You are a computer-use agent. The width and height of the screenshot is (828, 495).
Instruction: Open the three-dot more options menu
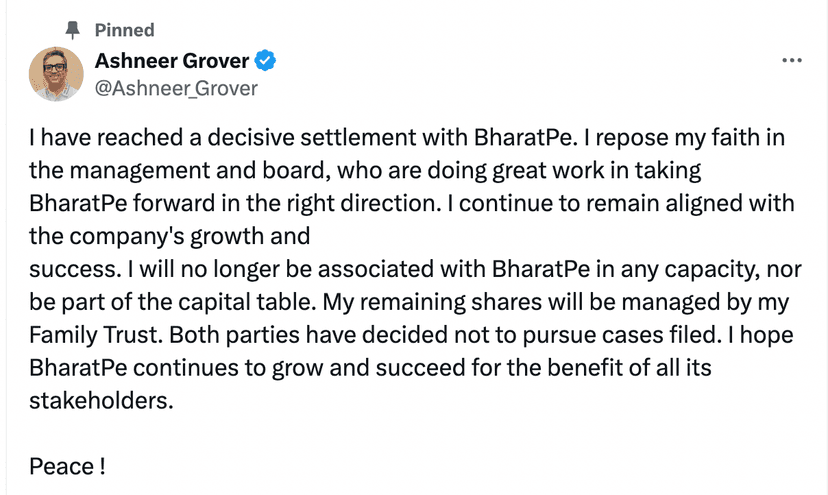point(792,60)
